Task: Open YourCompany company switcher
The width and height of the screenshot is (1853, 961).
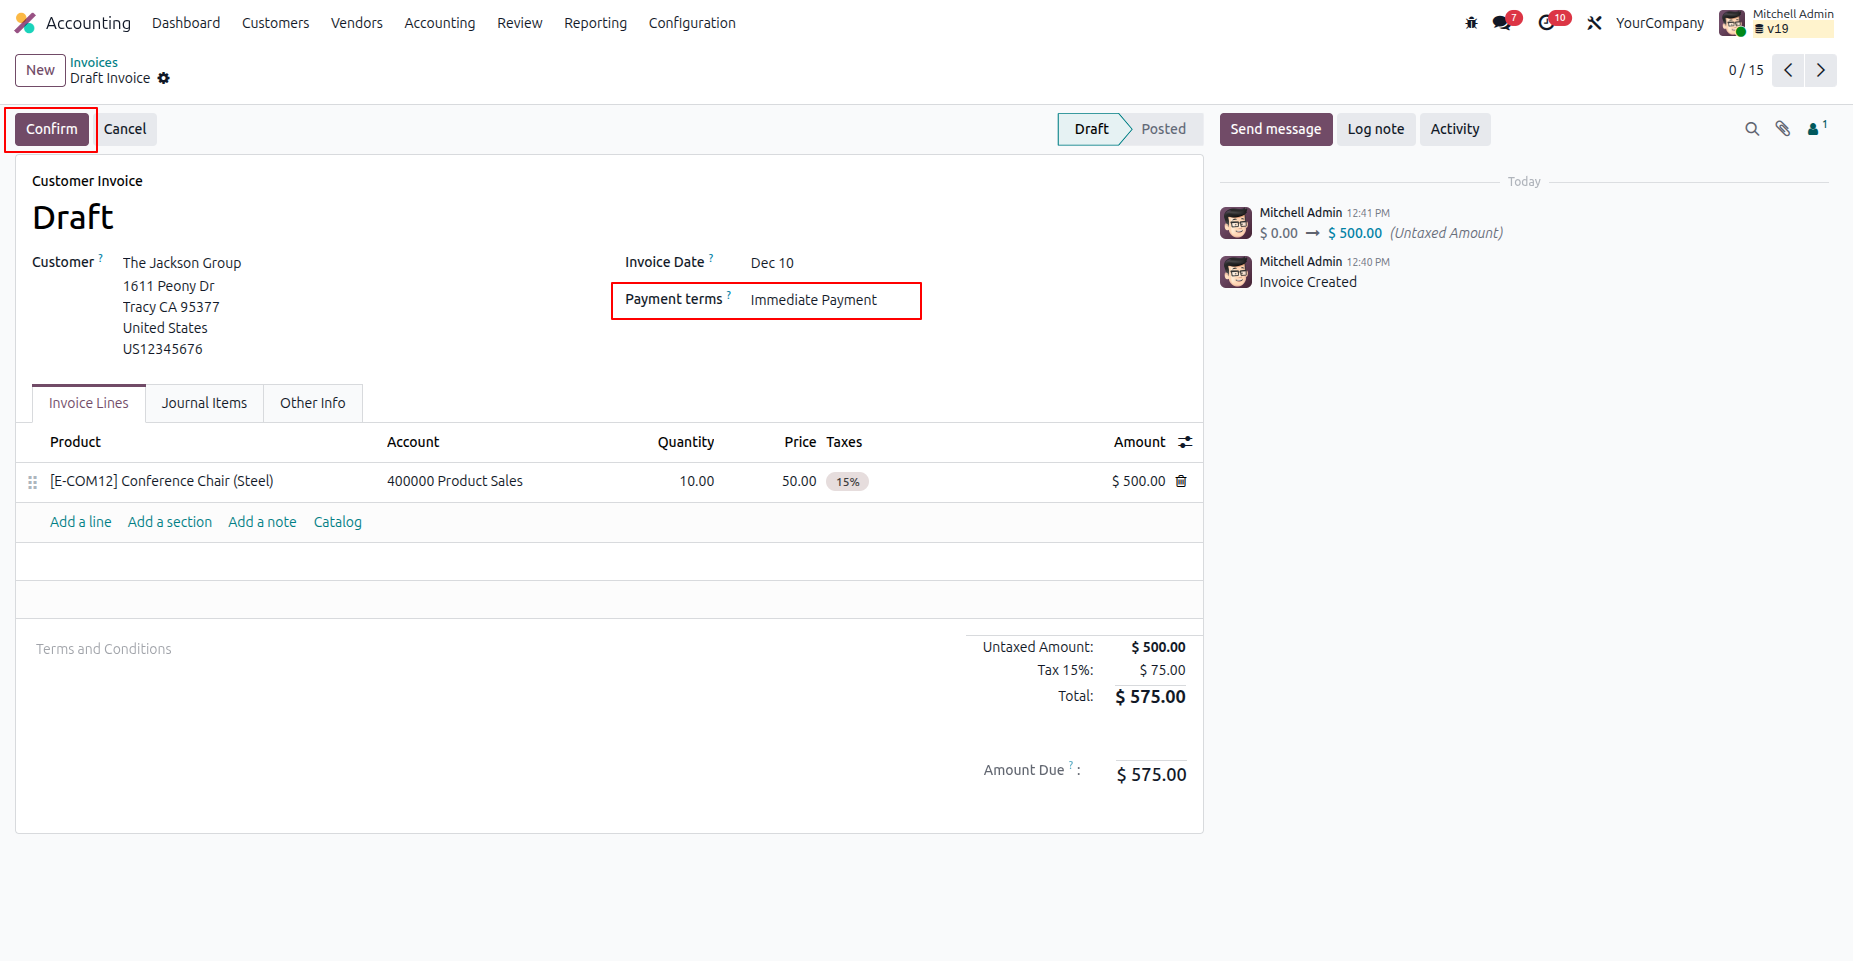Action: coord(1660,23)
